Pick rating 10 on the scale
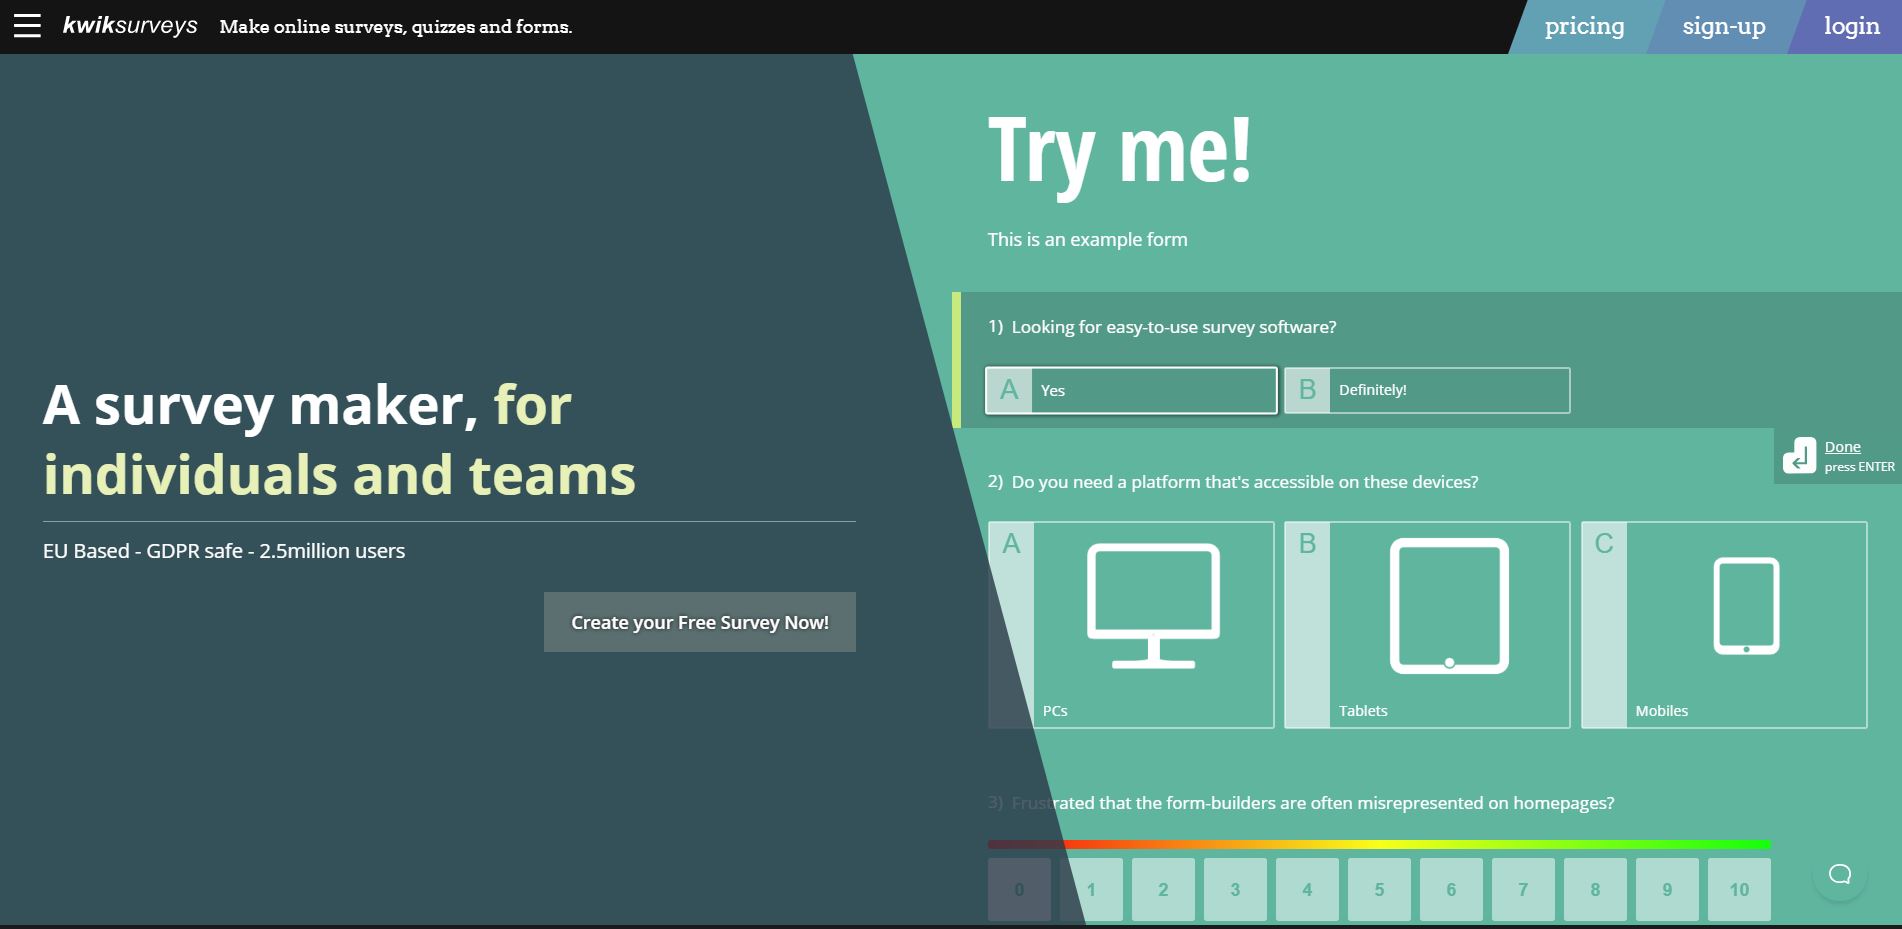This screenshot has height=929, width=1902. point(1739,889)
